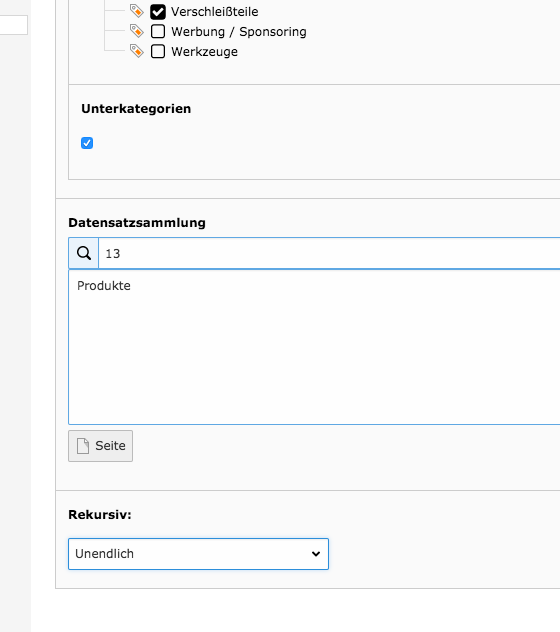Click the tag icon beside Verschleißteile
Viewport: 560px width, 632px height.
pos(137,11)
